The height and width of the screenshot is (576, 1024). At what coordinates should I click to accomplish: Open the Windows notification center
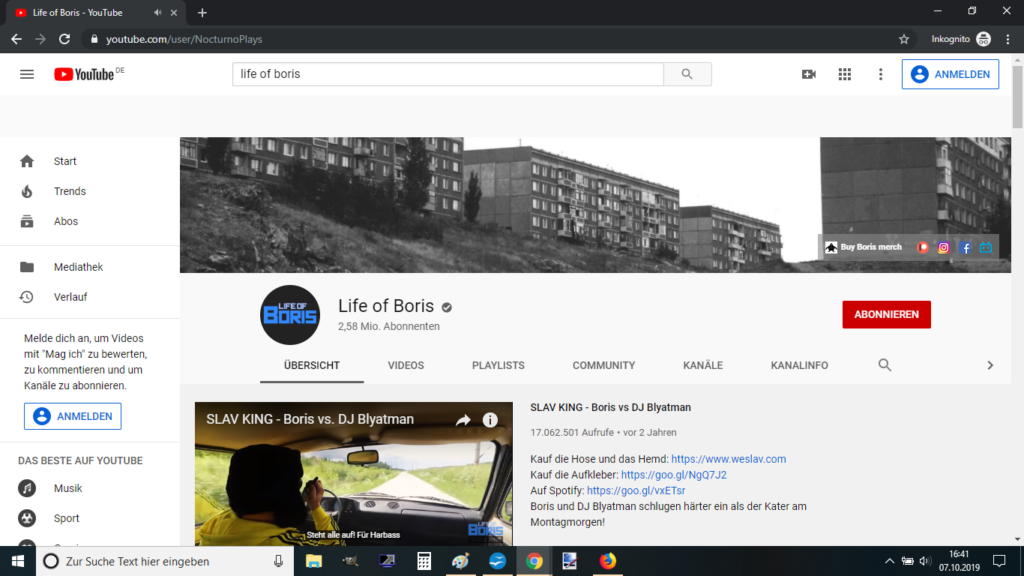[x=999, y=561]
